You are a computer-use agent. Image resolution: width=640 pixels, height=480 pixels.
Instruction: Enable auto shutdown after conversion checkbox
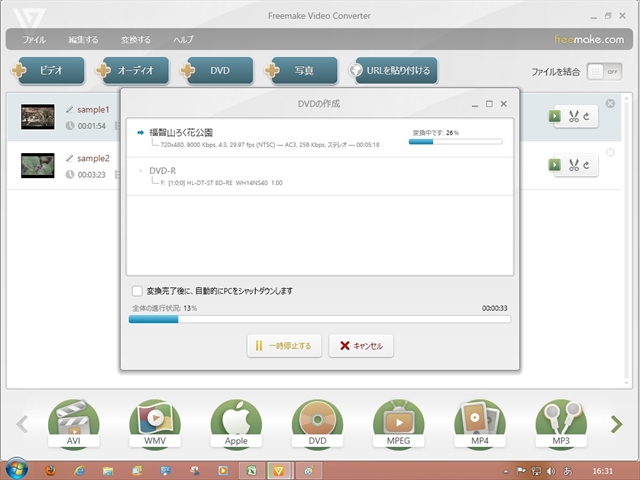pos(137,291)
